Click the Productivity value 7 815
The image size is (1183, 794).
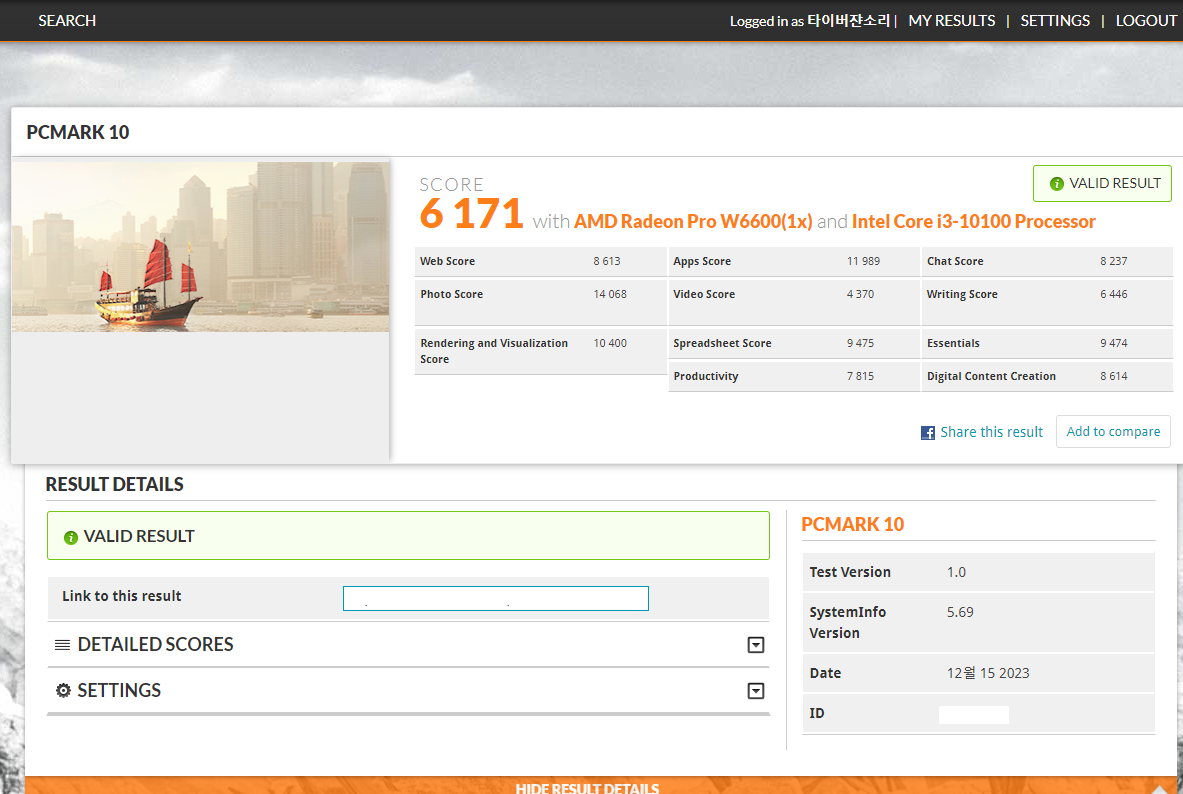point(860,377)
